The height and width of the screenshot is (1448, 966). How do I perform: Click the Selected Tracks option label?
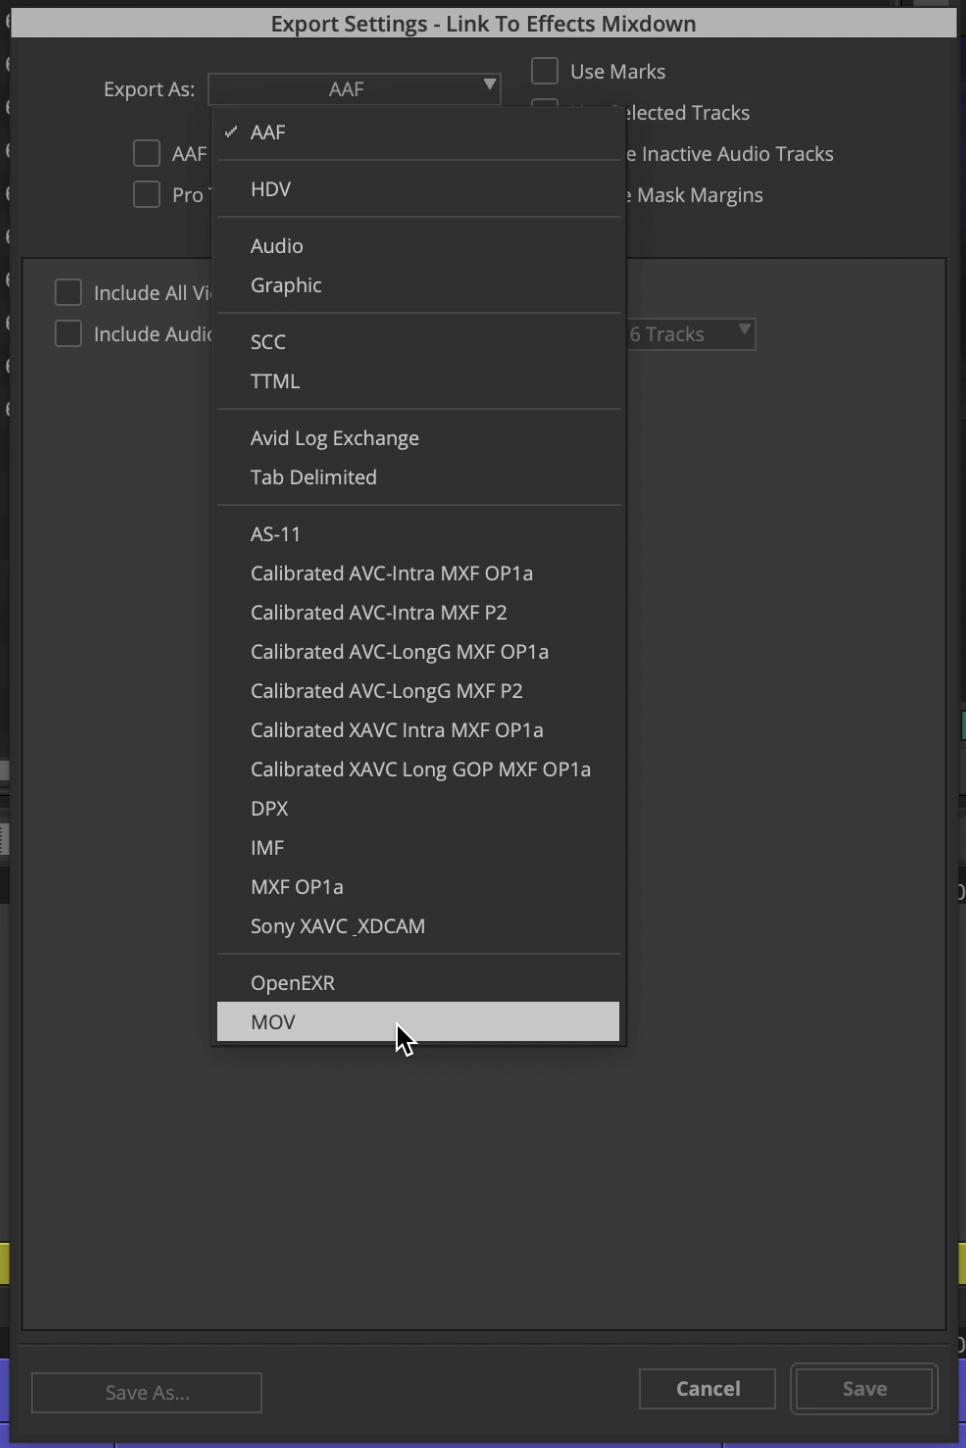[x=689, y=113]
